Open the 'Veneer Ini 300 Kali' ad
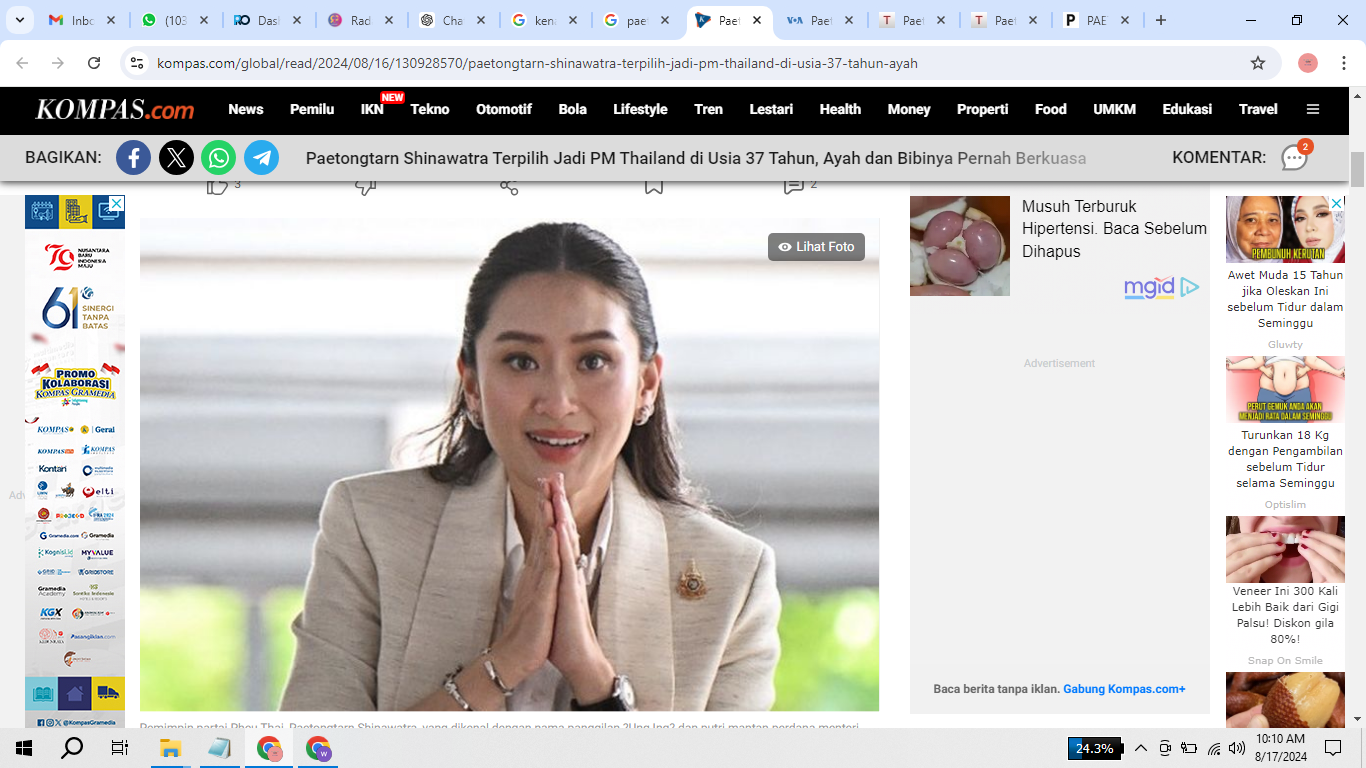This screenshot has width=1366, height=768. pos(1285,615)
